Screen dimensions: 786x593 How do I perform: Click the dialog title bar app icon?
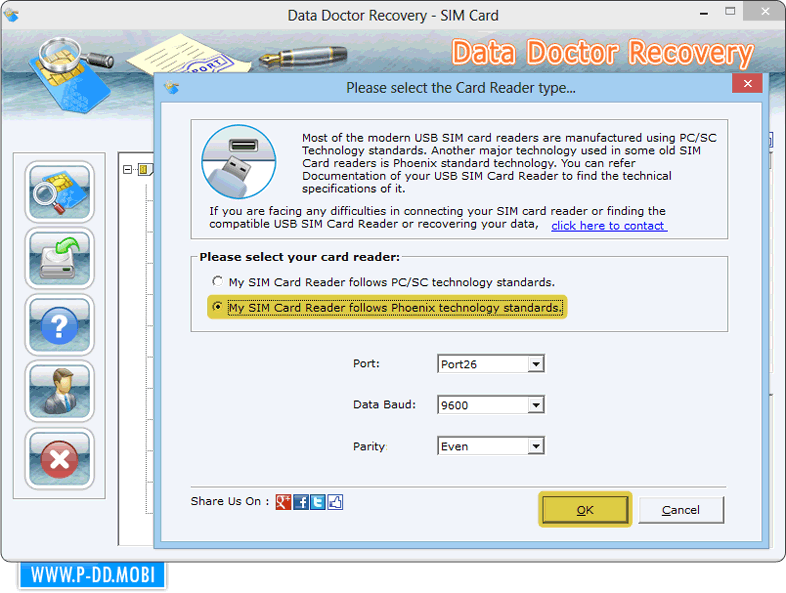(172, 88)
